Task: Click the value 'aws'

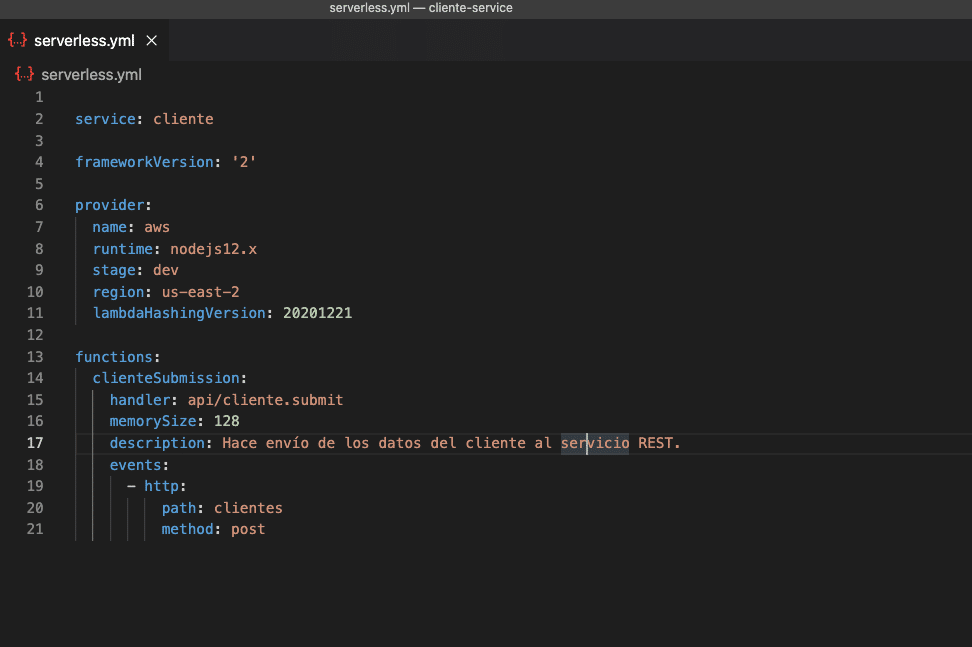Action: tap(157, 227)
